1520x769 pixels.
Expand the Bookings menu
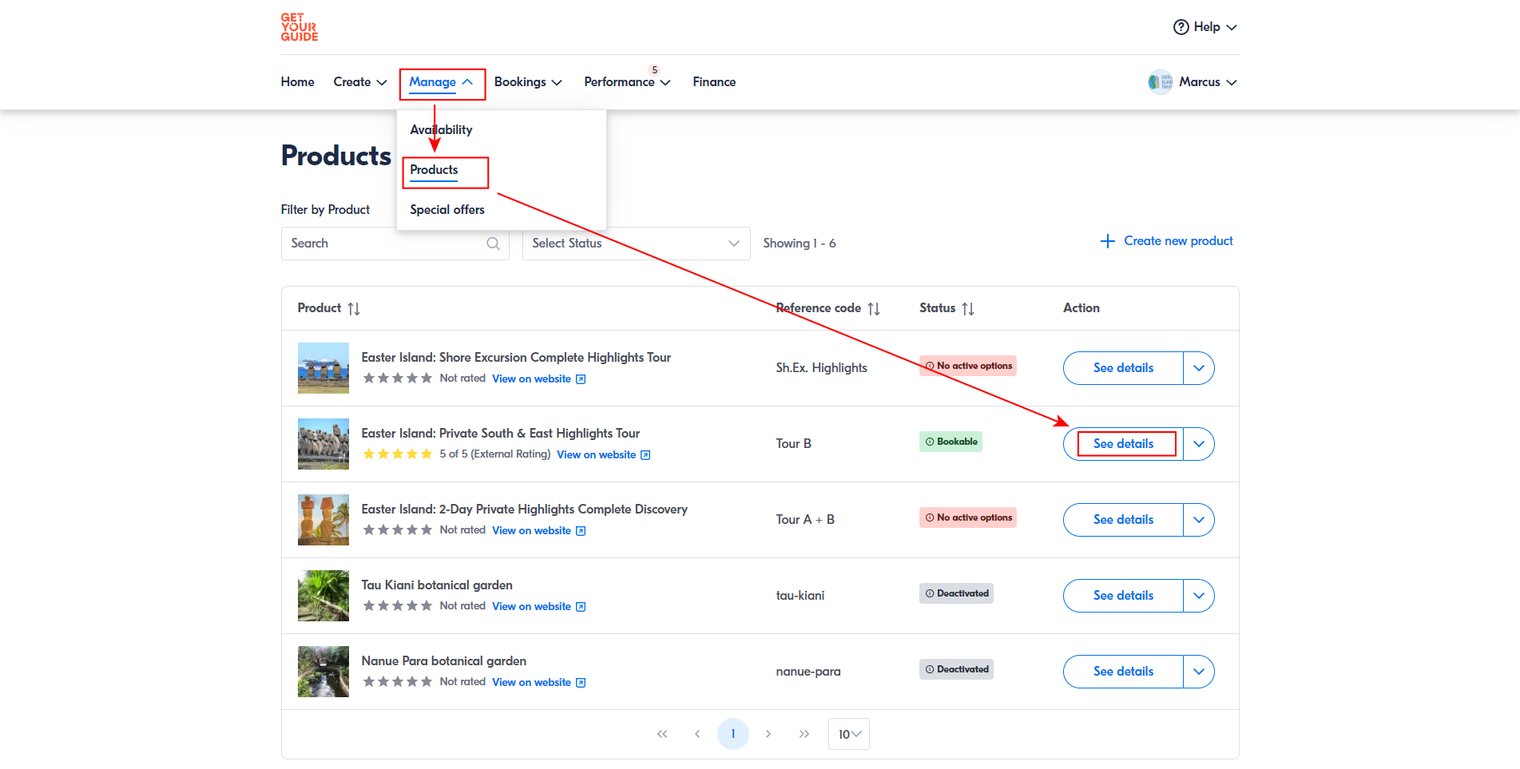(x=528, y=82)
